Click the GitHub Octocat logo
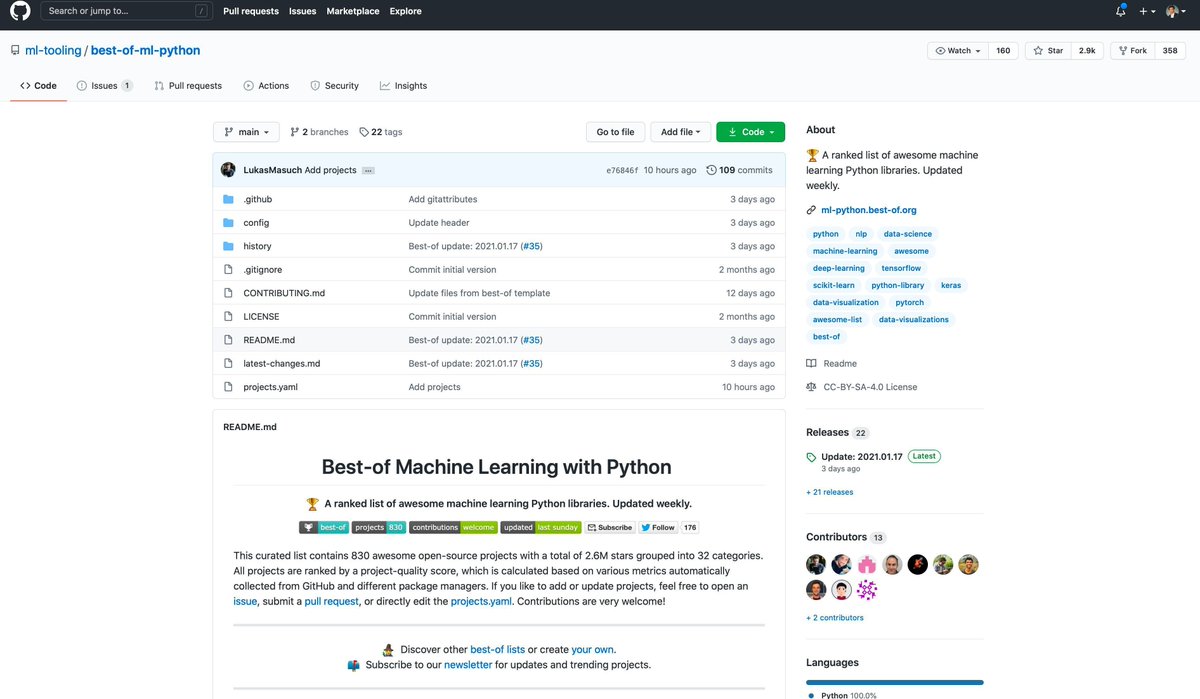The width and height of the screenshot is (1200, 699). [x=20, y=11]
